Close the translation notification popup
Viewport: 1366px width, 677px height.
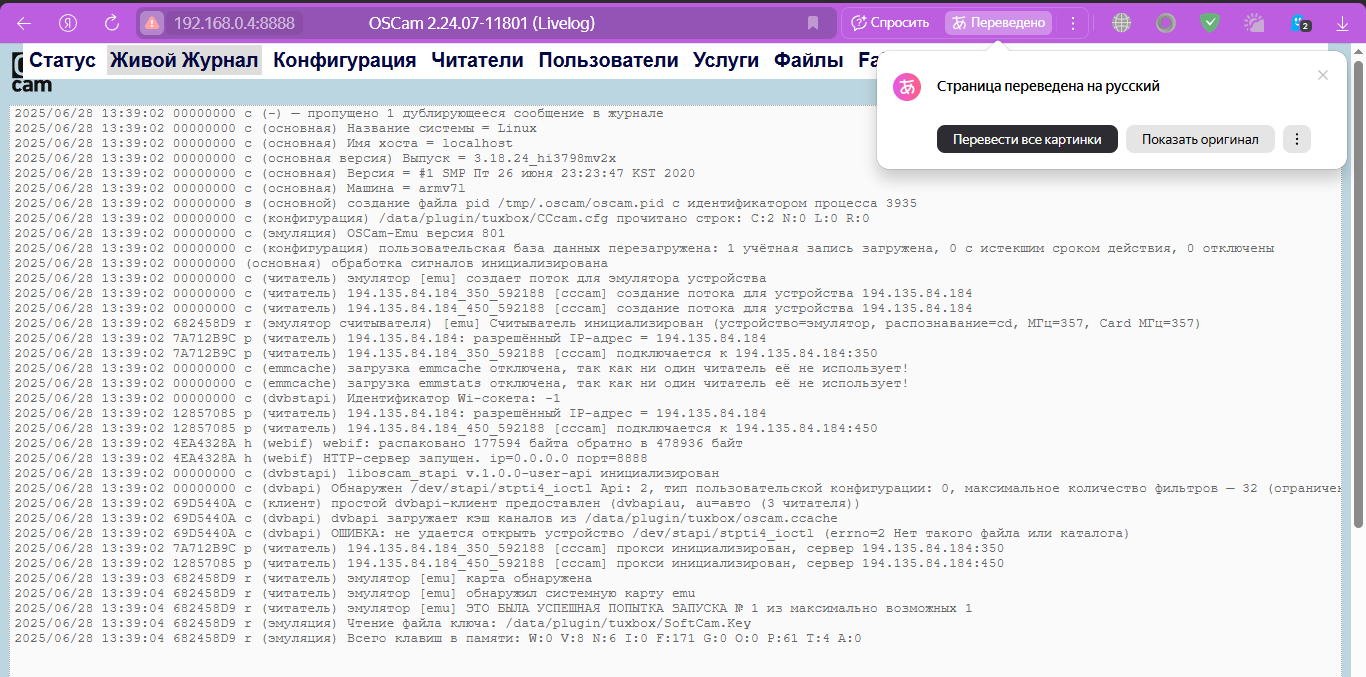[1323, 75]
